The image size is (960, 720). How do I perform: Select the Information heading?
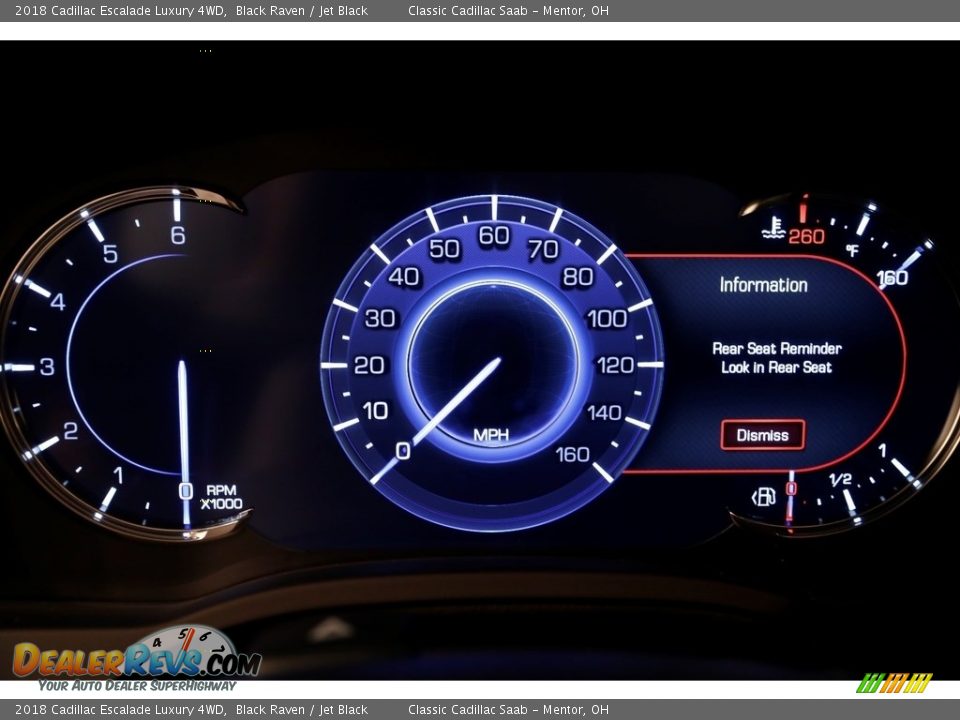(x=763, y=285)
